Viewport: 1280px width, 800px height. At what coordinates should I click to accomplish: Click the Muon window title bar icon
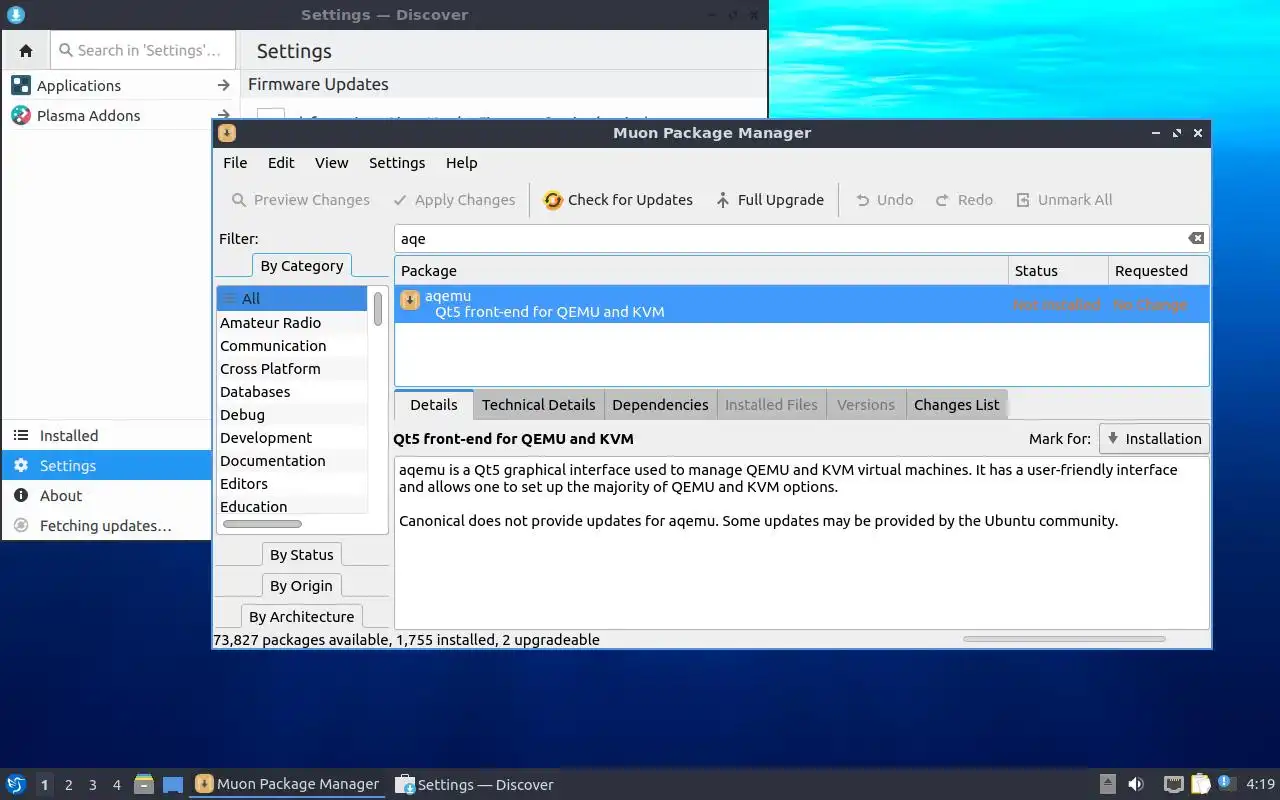click(227, 133)
